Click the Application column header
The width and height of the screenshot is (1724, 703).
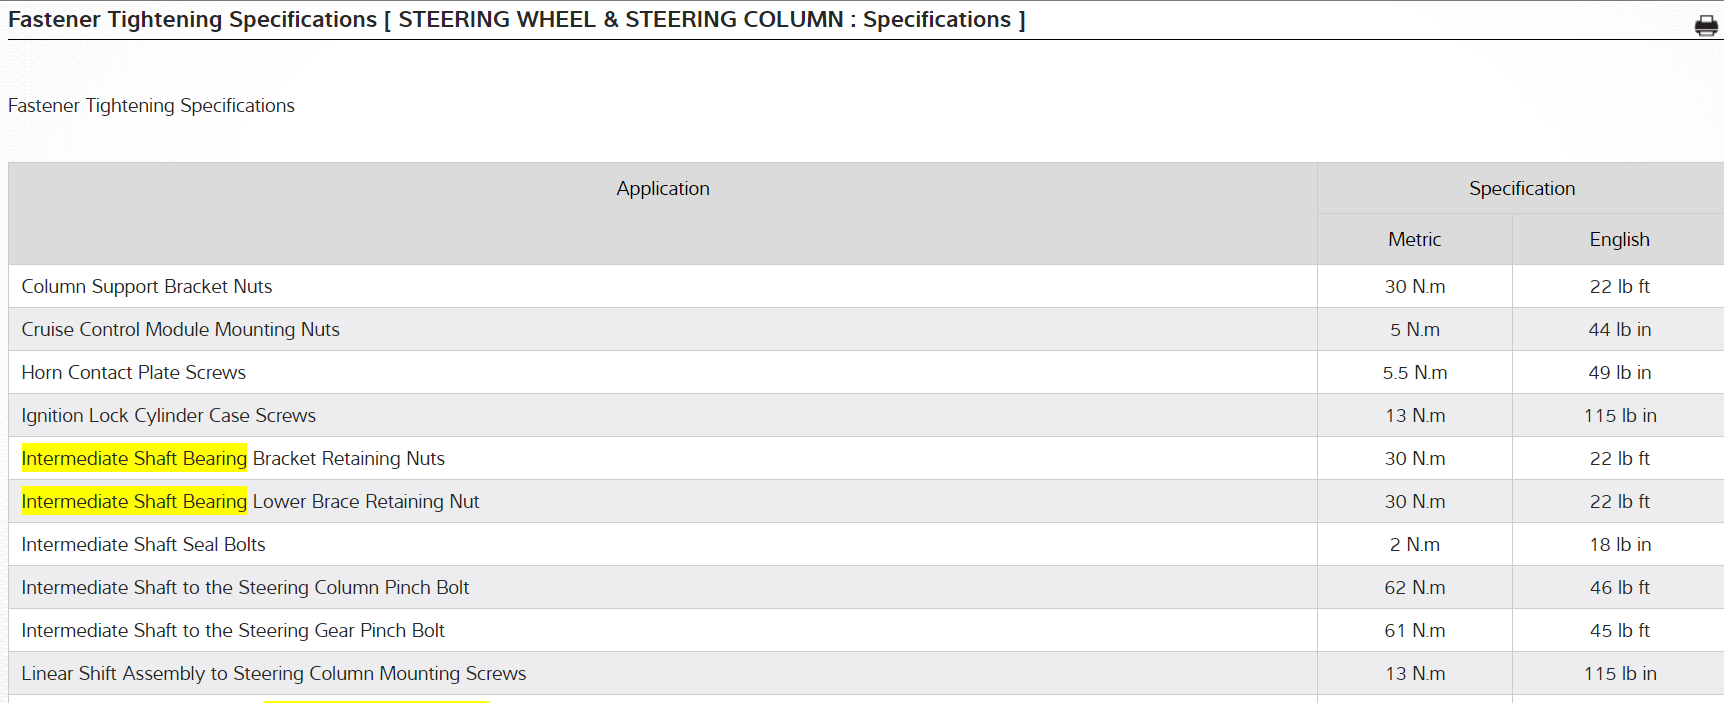point(662,189)
